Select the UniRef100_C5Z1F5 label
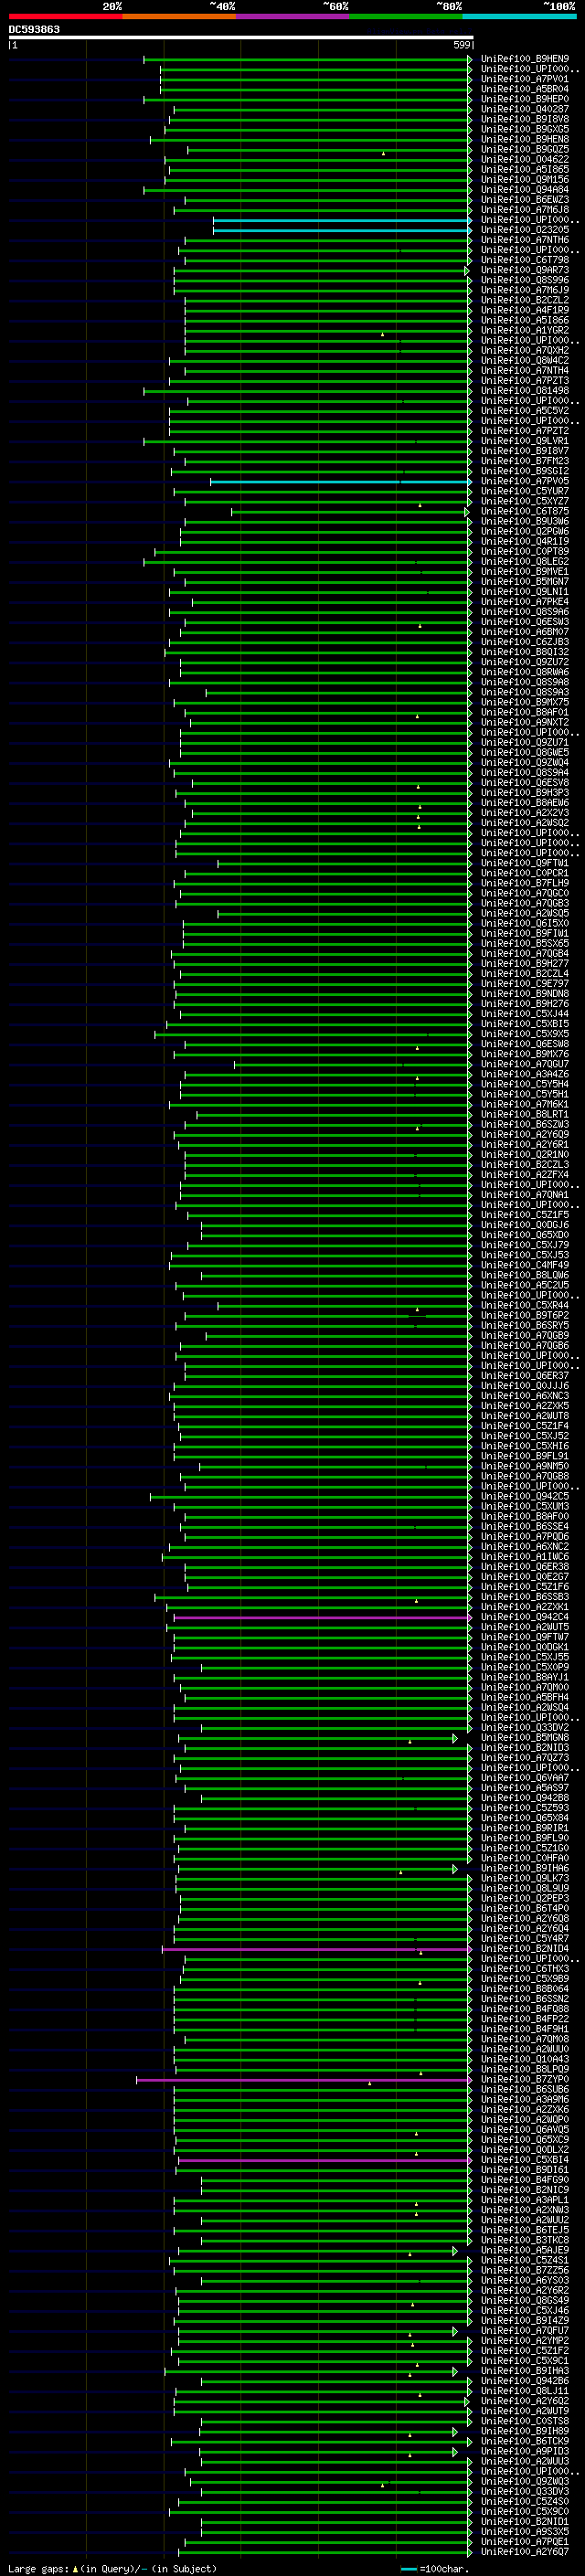Viewport: 585px width, 2576px height. coord(524,1215)
